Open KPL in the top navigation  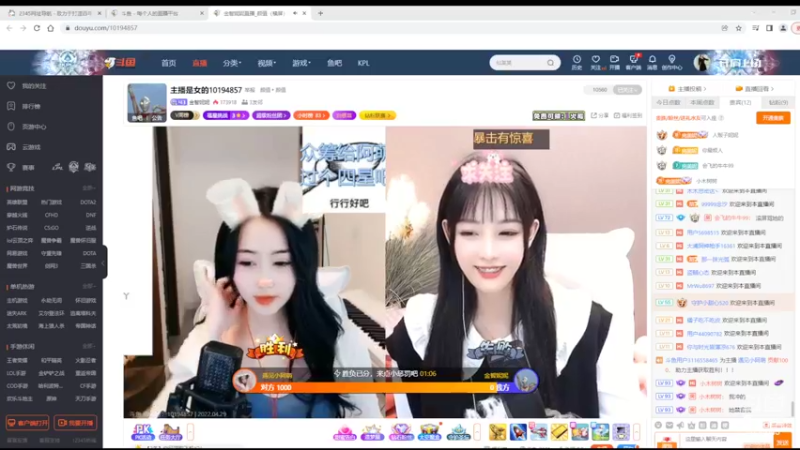pyautogui.click(x=363, y=63)
